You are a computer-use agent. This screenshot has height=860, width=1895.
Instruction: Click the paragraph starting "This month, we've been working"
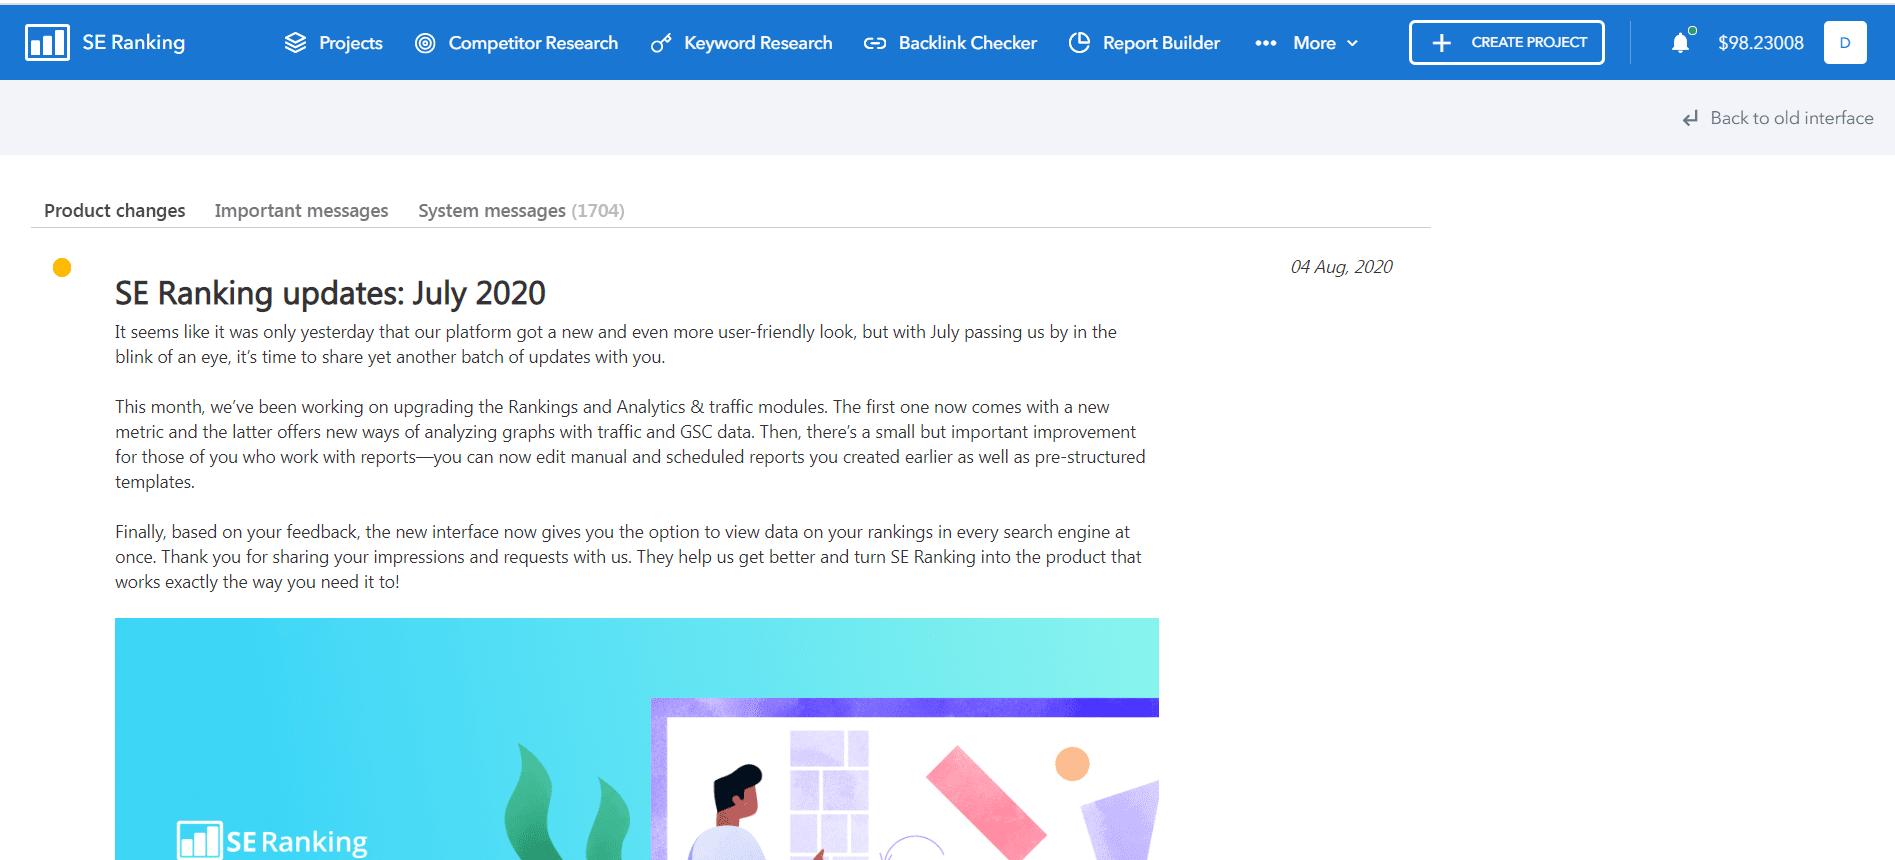630,444
